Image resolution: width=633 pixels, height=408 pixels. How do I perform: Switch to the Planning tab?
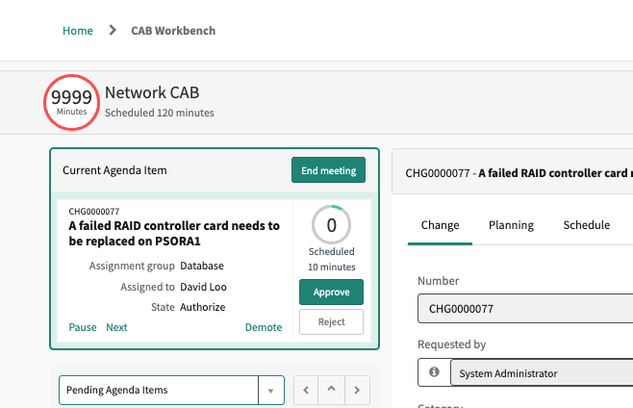point(510,225)
